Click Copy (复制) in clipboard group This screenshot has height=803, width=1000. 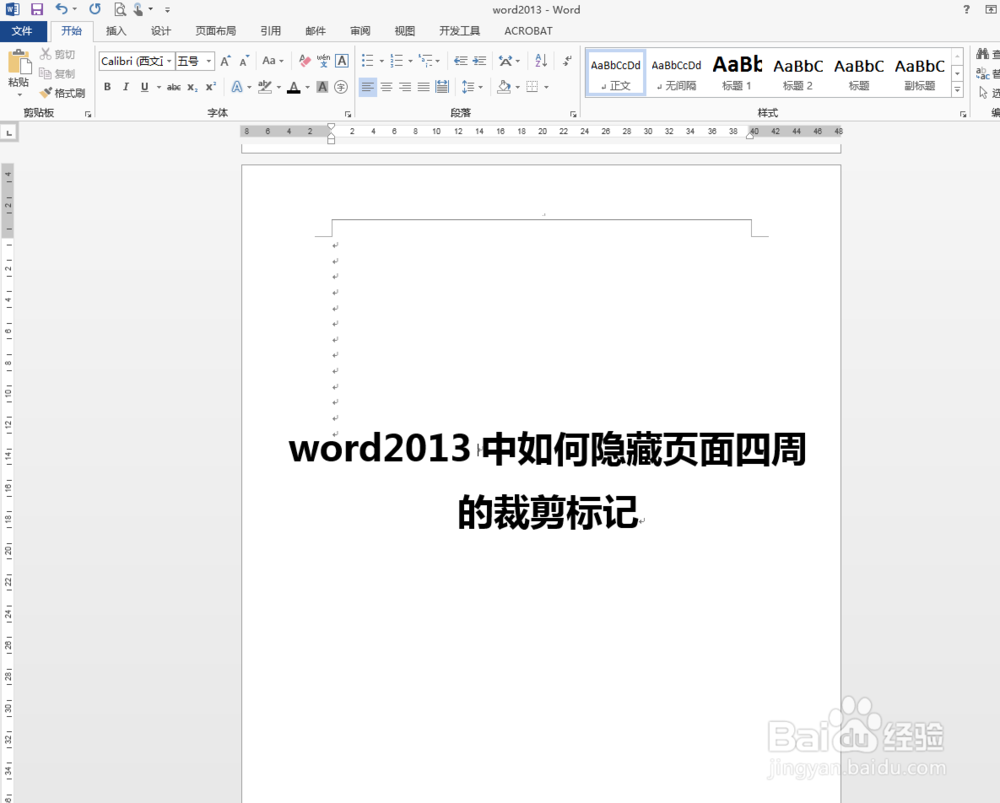pos(57,74)
